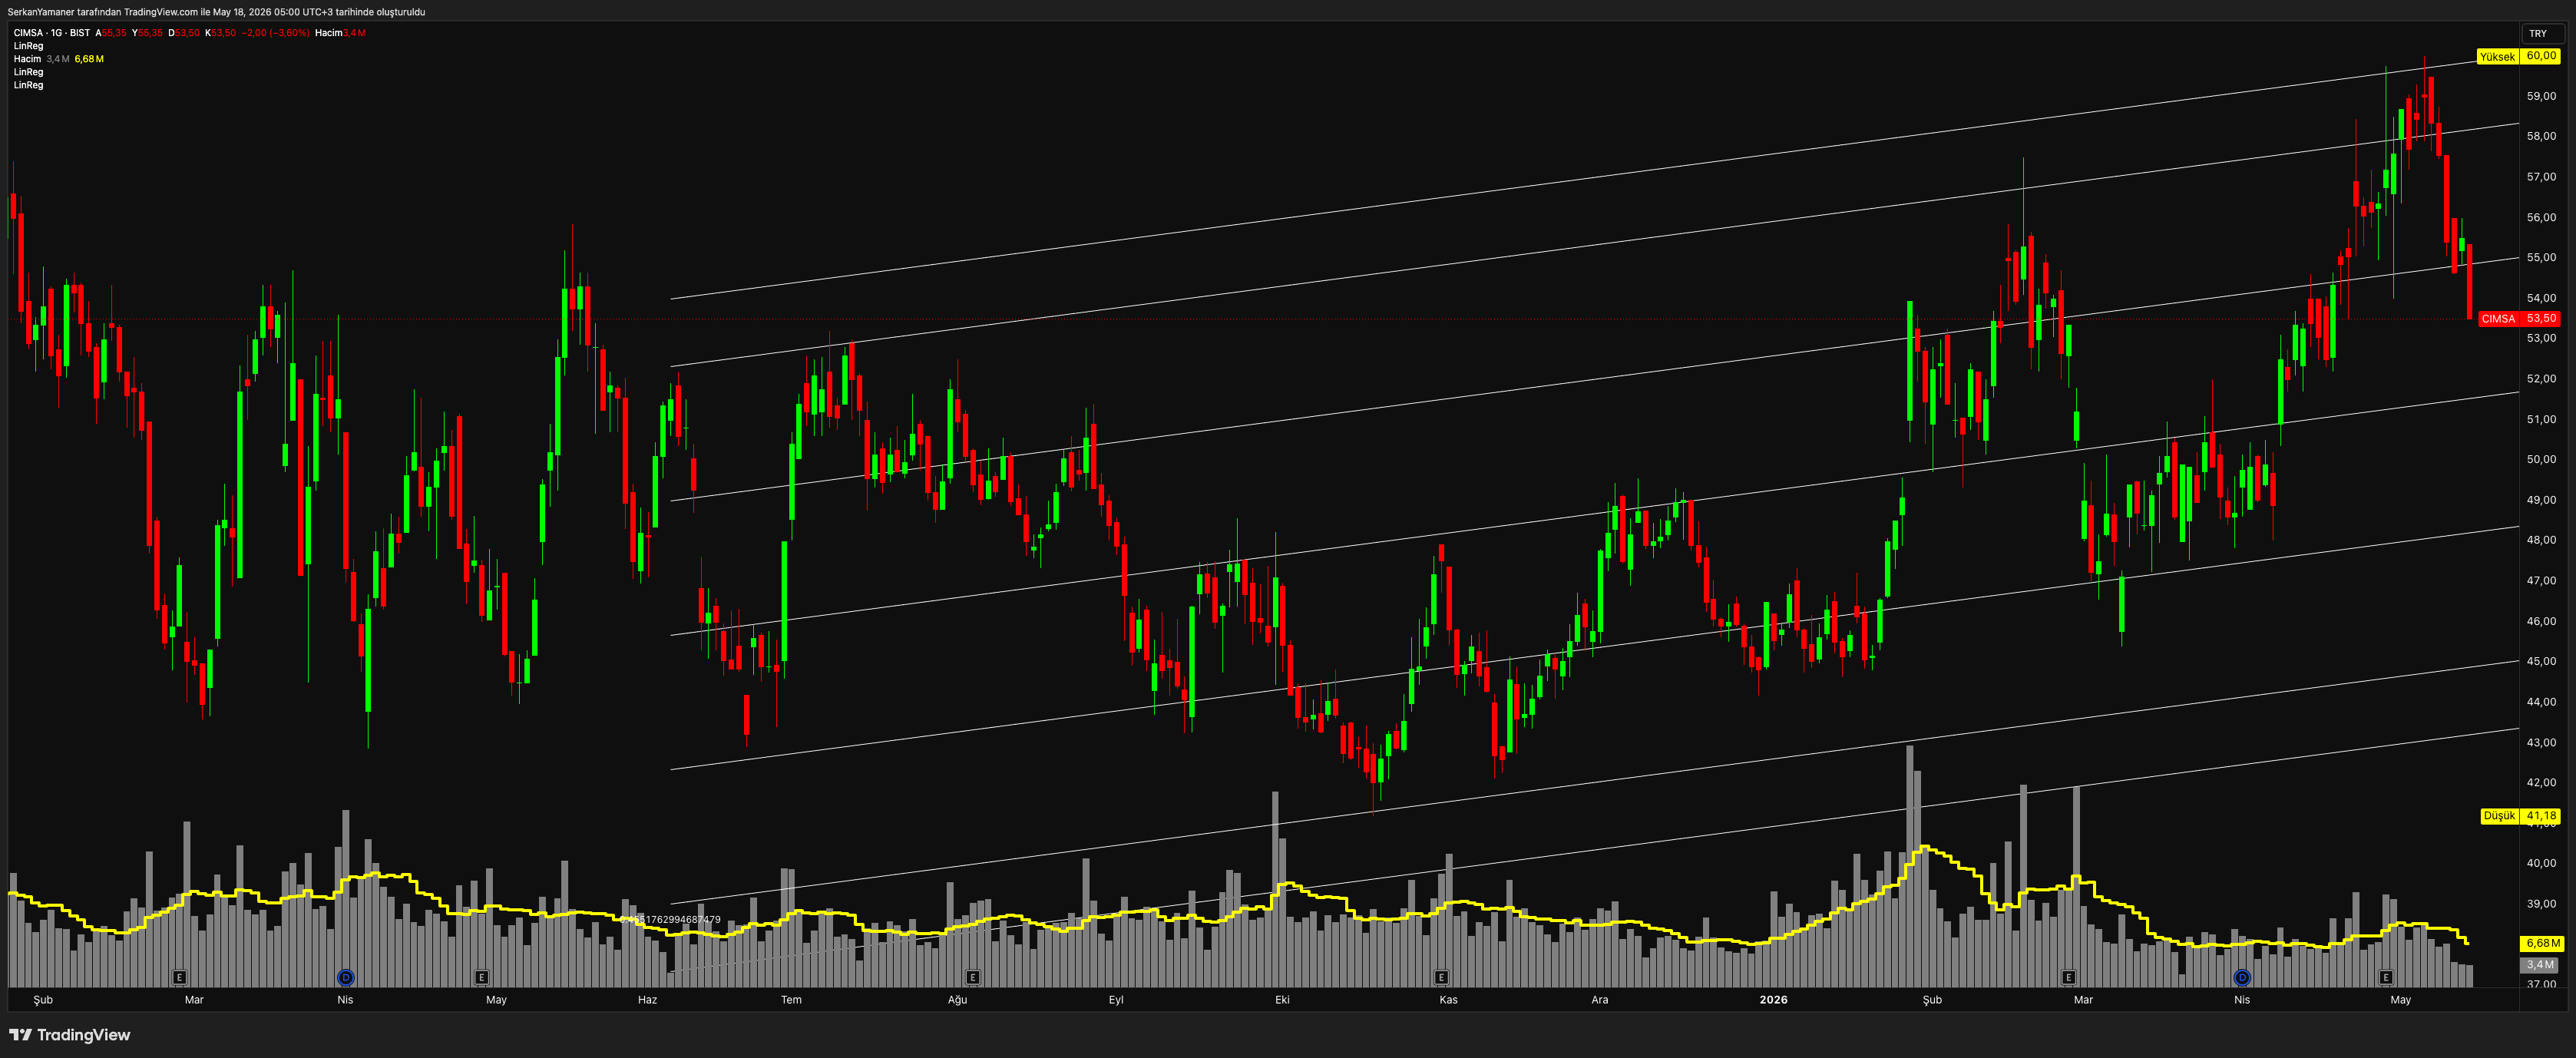
Task: Click the TradingView logo at bottom left
Action: click(x=70, y=1035)
